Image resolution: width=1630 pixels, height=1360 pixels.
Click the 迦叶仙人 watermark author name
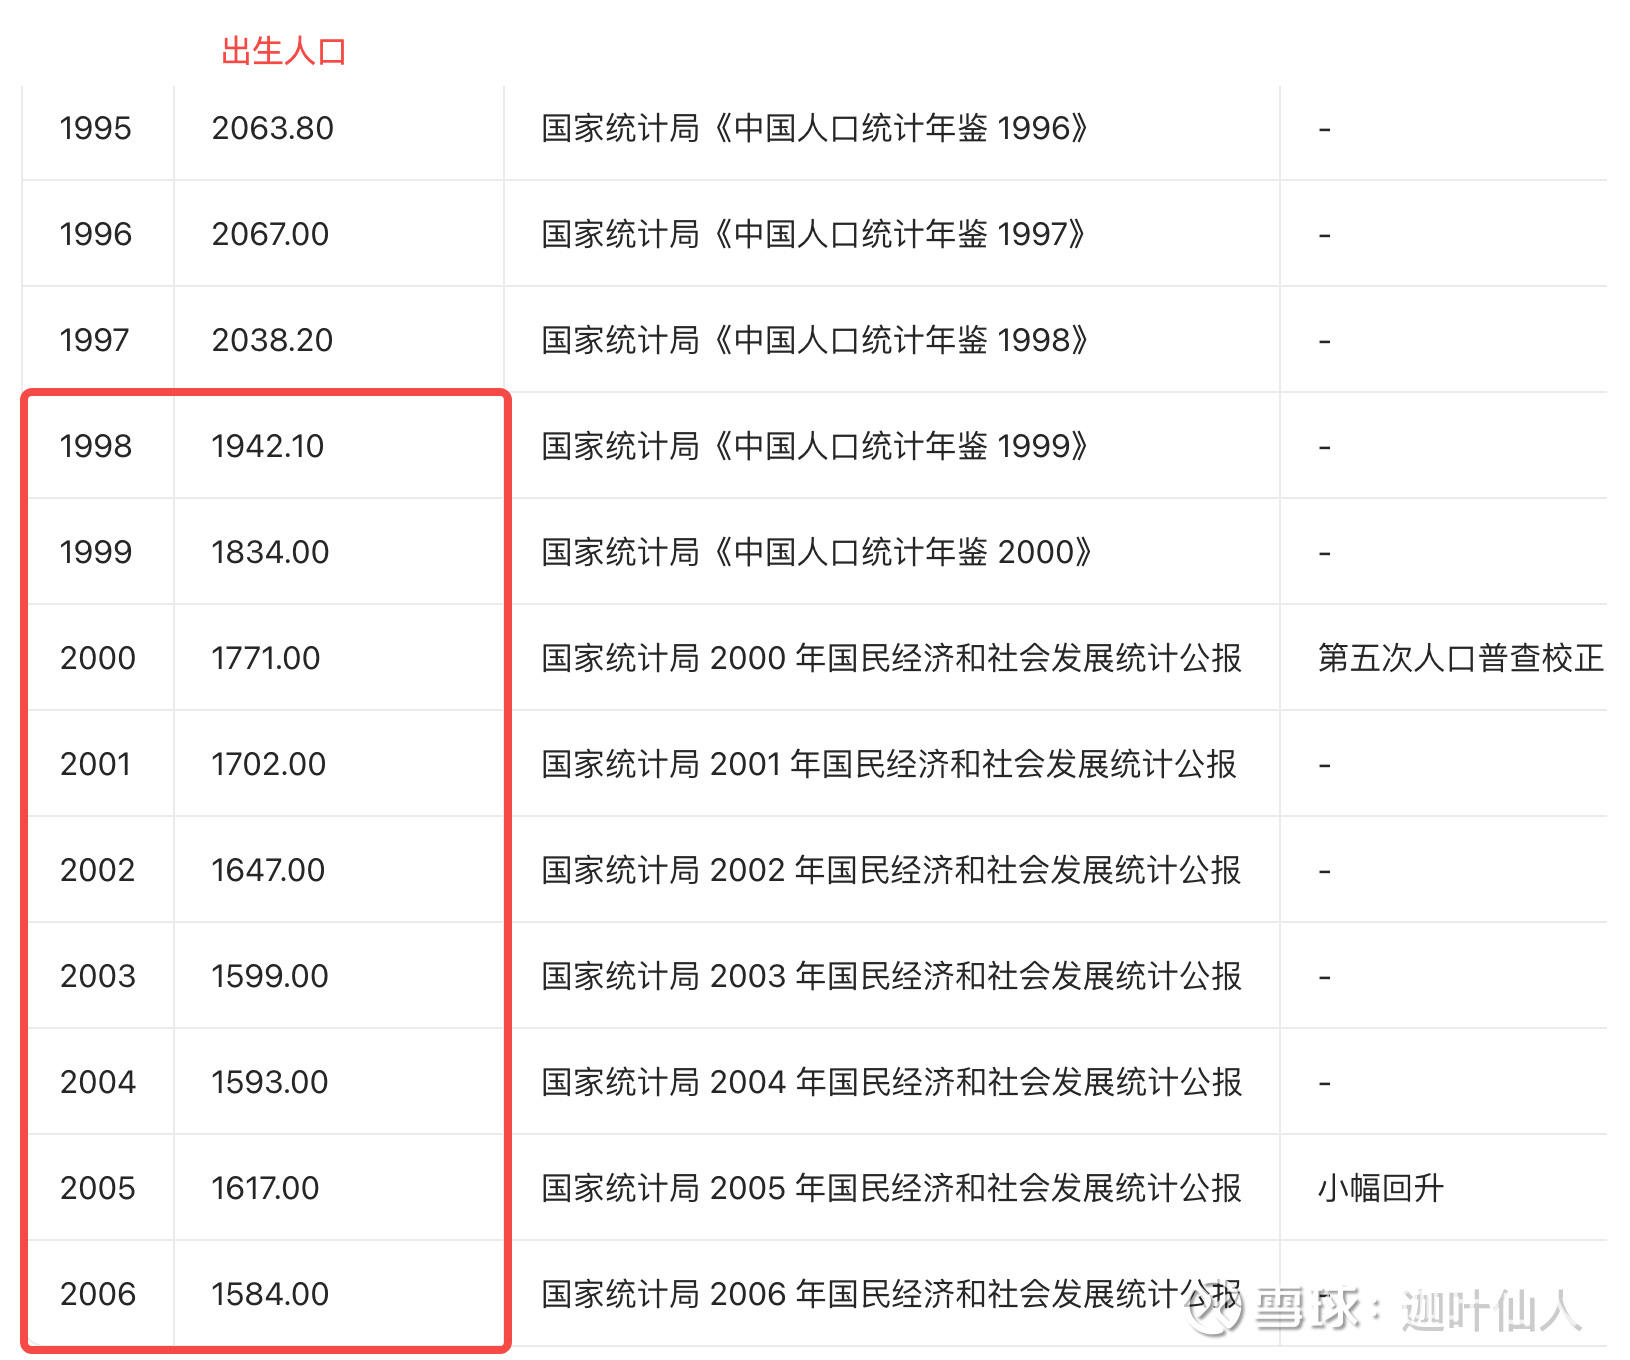point(1491,1310)
